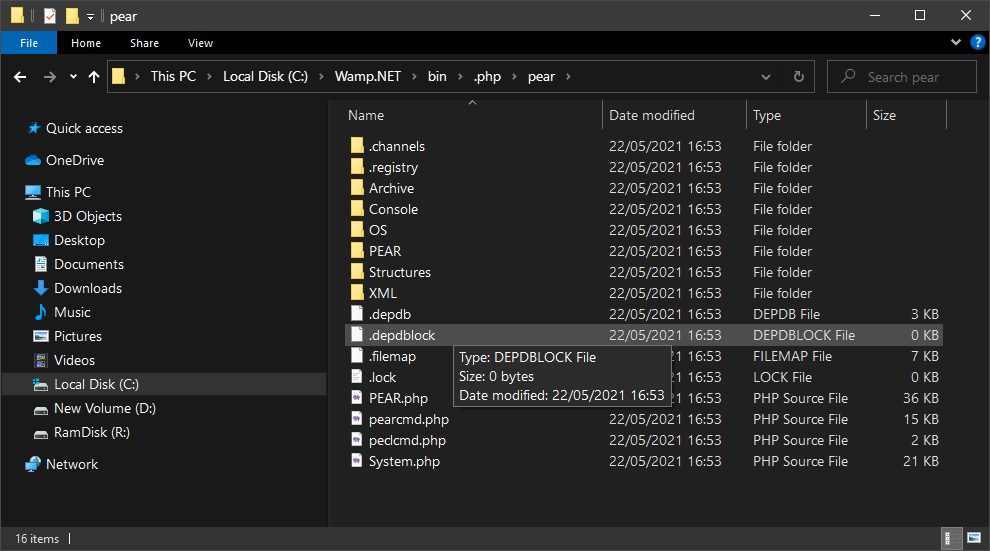Select the Console folder icon
Viewport: 990px width, 551px height.
point(357,209)
